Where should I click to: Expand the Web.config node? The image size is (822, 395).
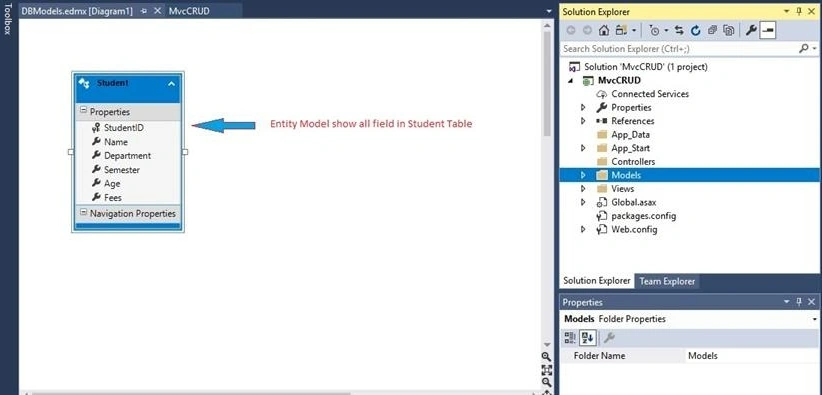583,230
